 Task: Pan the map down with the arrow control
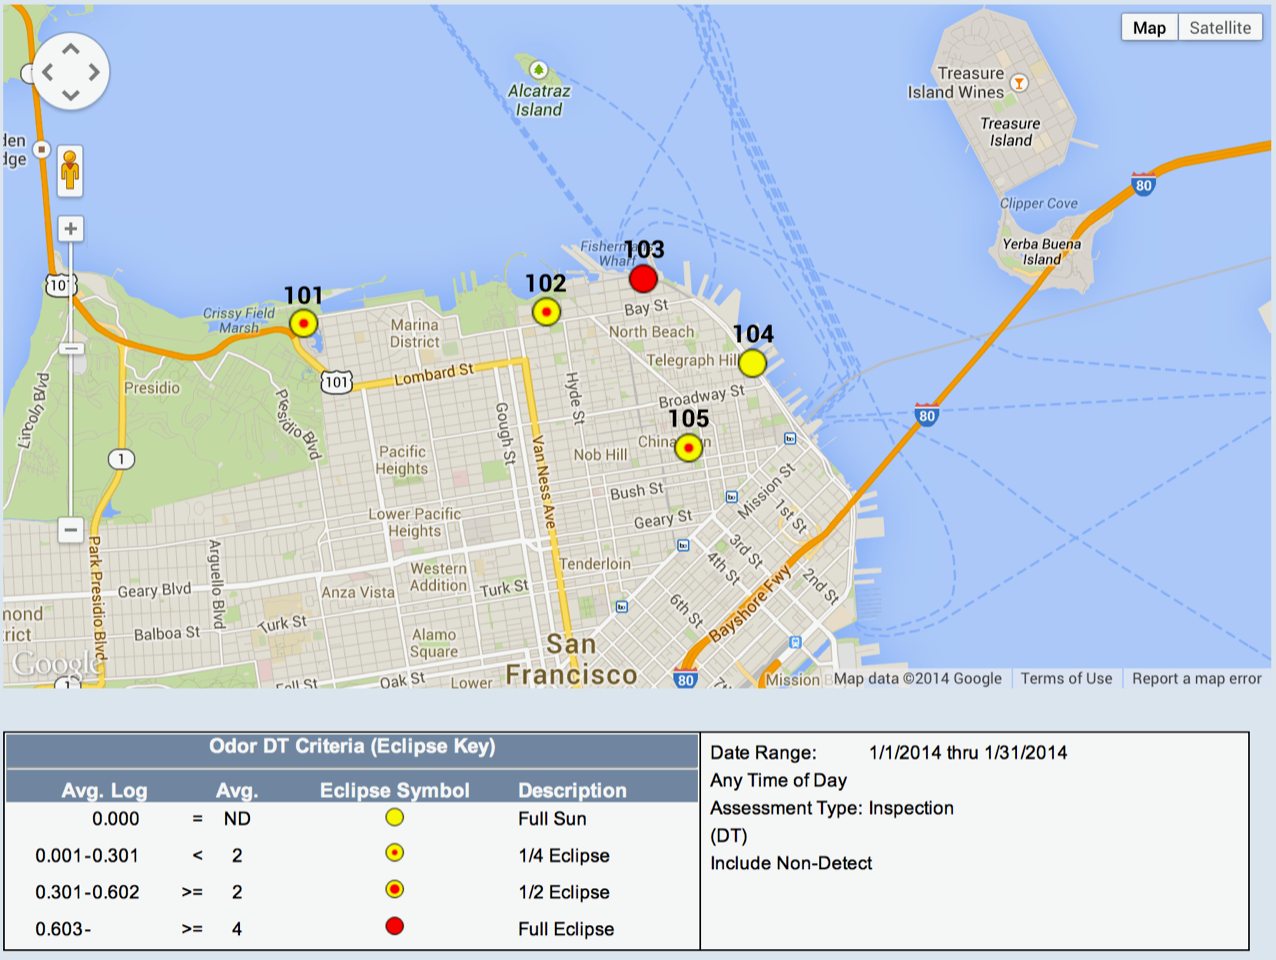[x=70, y=96]
